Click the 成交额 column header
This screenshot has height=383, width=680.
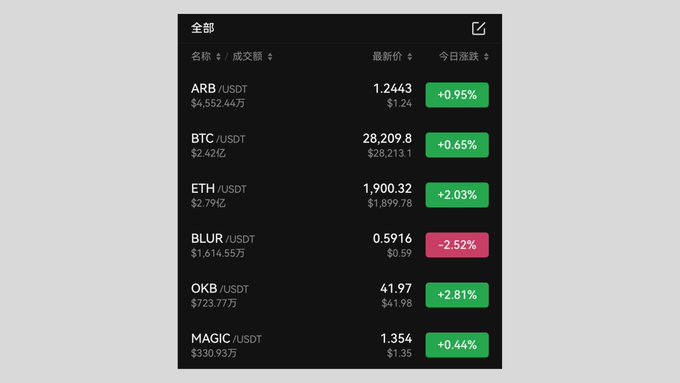point(247,56)
